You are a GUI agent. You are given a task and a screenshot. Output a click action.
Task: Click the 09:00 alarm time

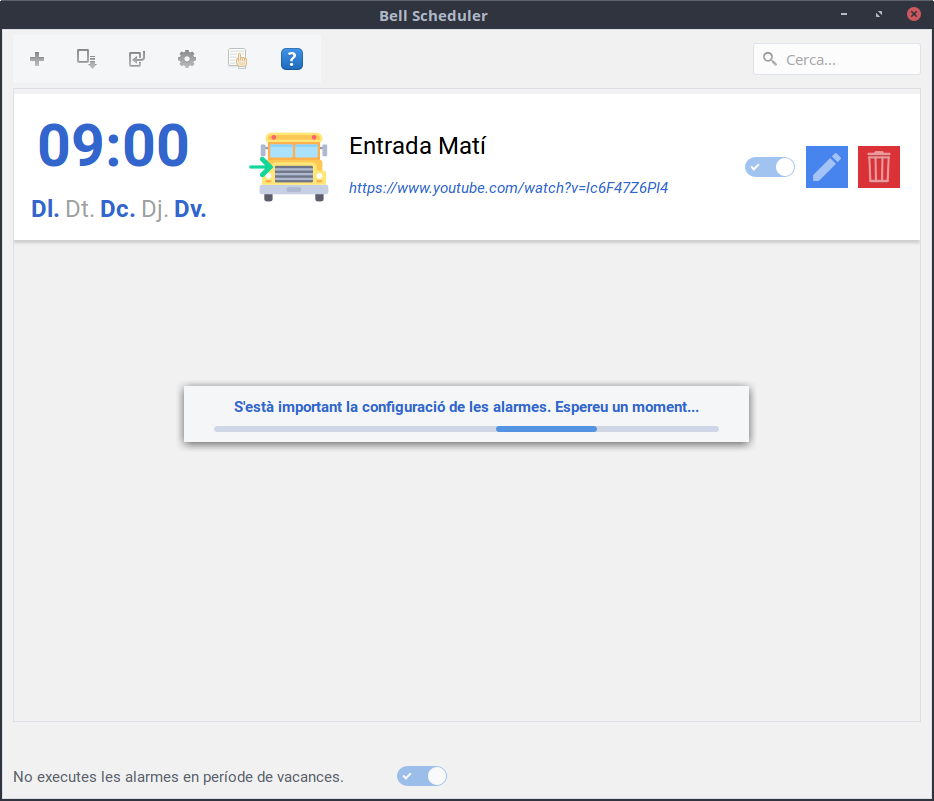point(113,146)
